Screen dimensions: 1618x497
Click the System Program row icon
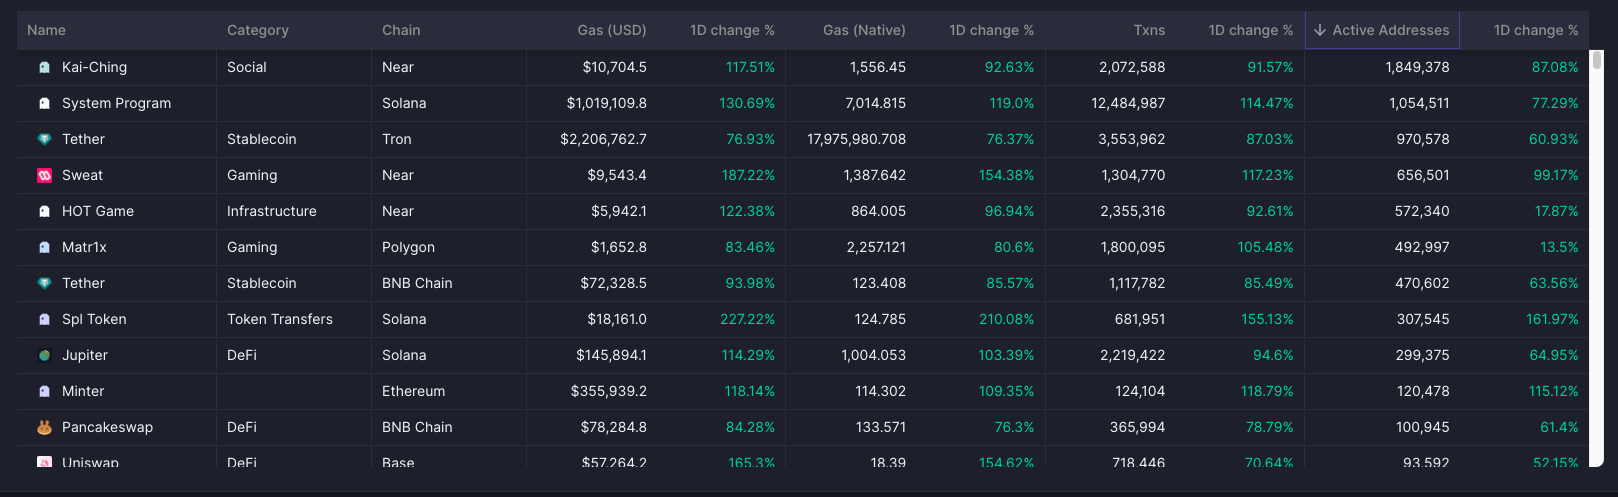pos(44,103)
